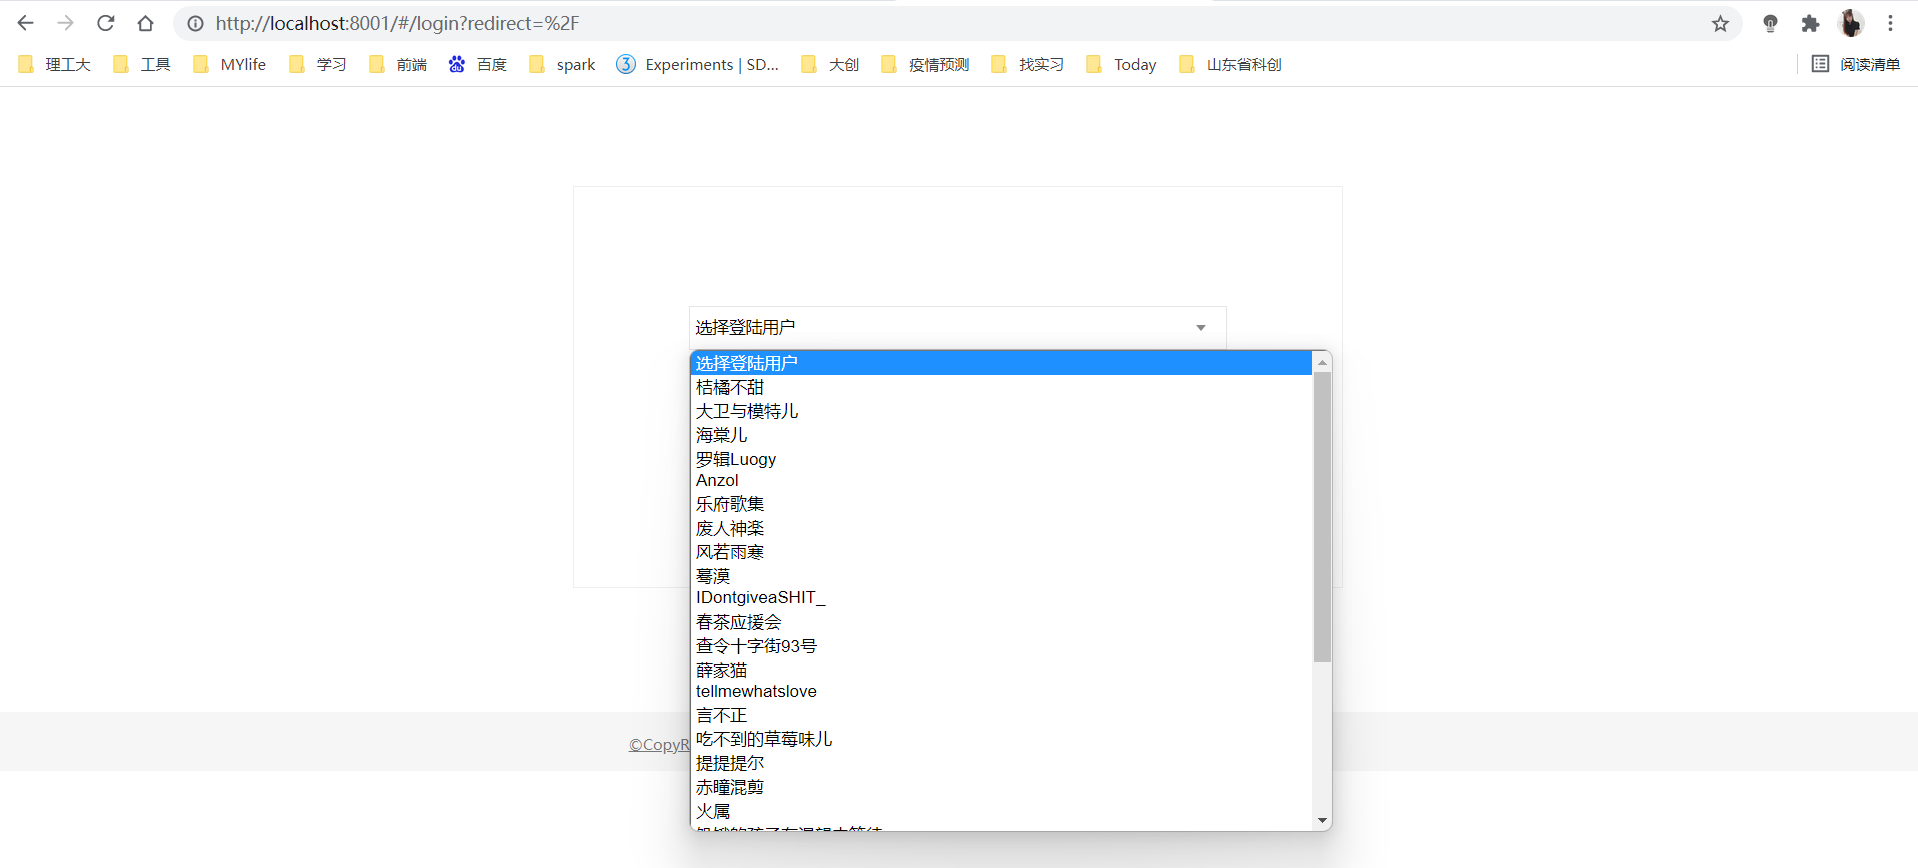View site information icon in address bar
1918x868 pixels.
[196, 23]
